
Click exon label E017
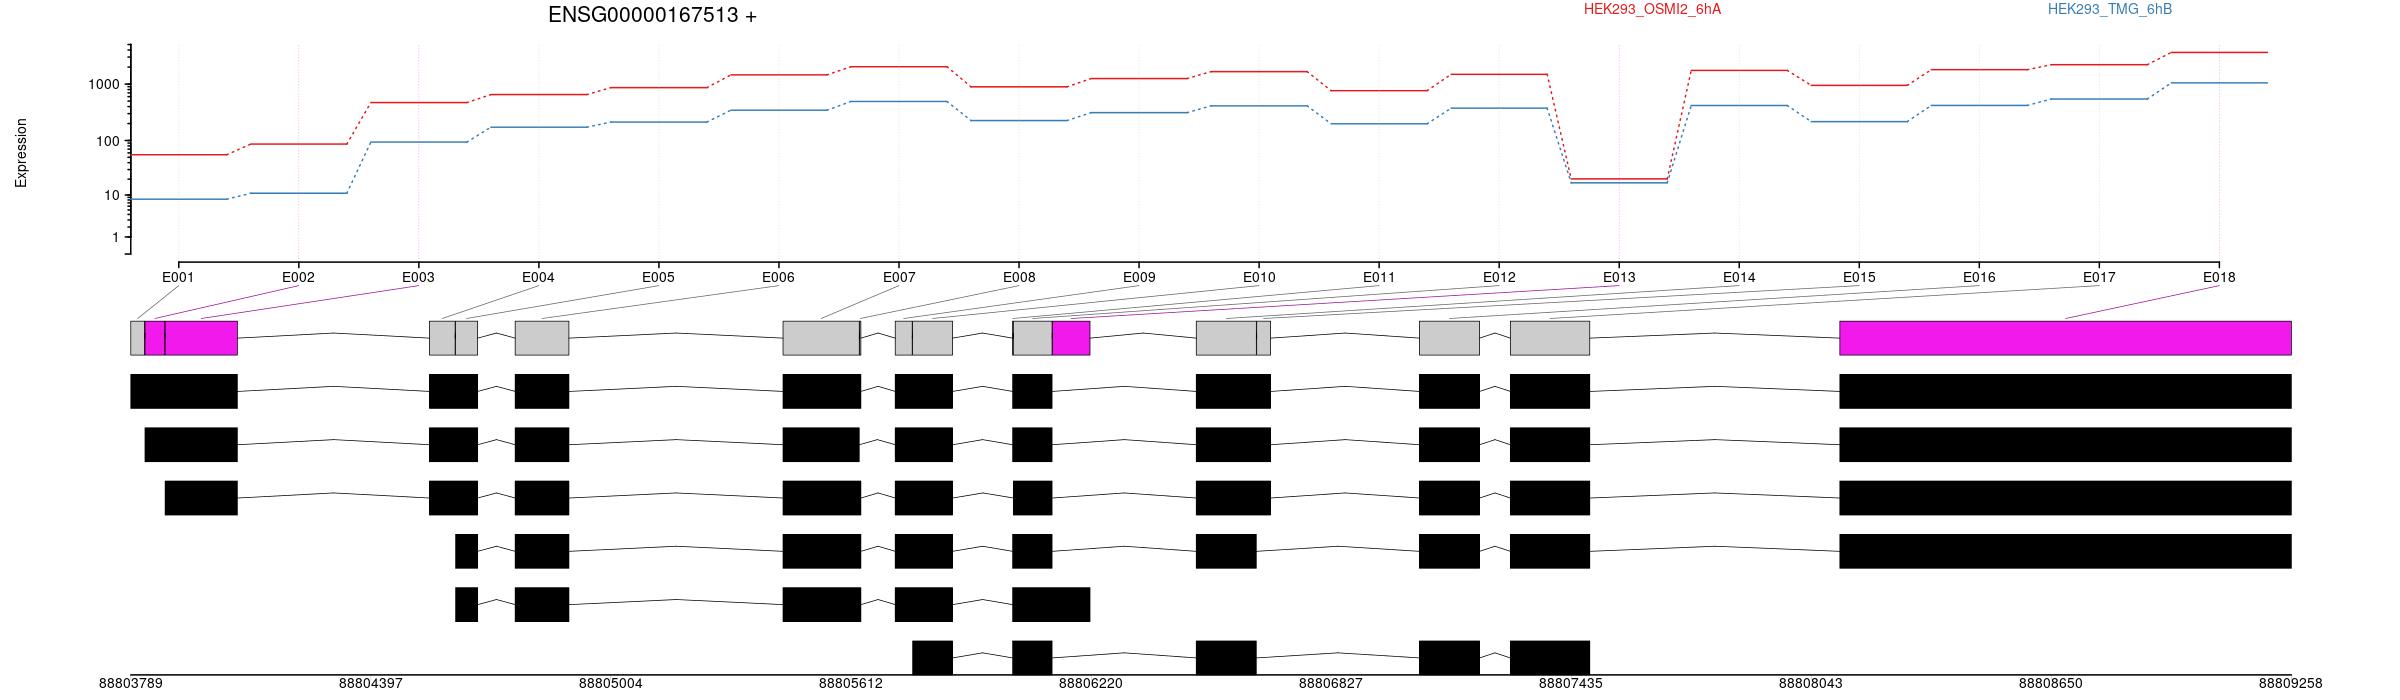tap(2099, 277)
